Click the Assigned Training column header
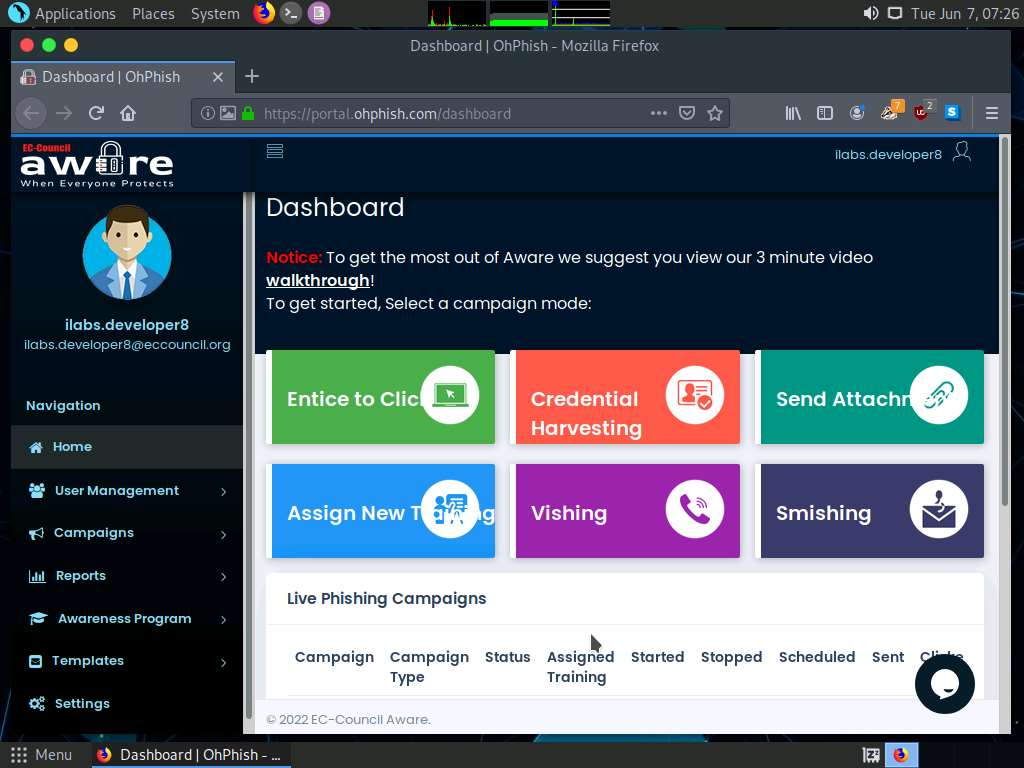The image size is (1024, 768). pyautogui.click(x=580, y=667)
